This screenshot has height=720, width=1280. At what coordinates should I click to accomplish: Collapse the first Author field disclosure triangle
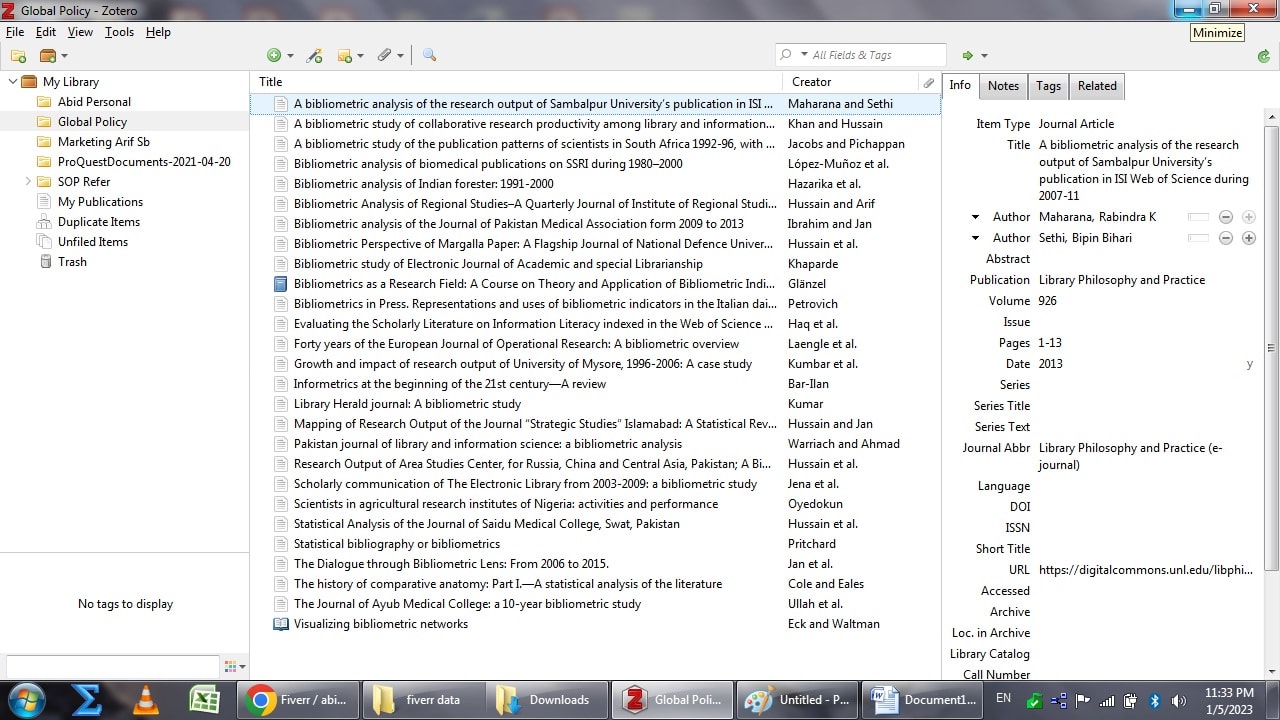point(975,216)
